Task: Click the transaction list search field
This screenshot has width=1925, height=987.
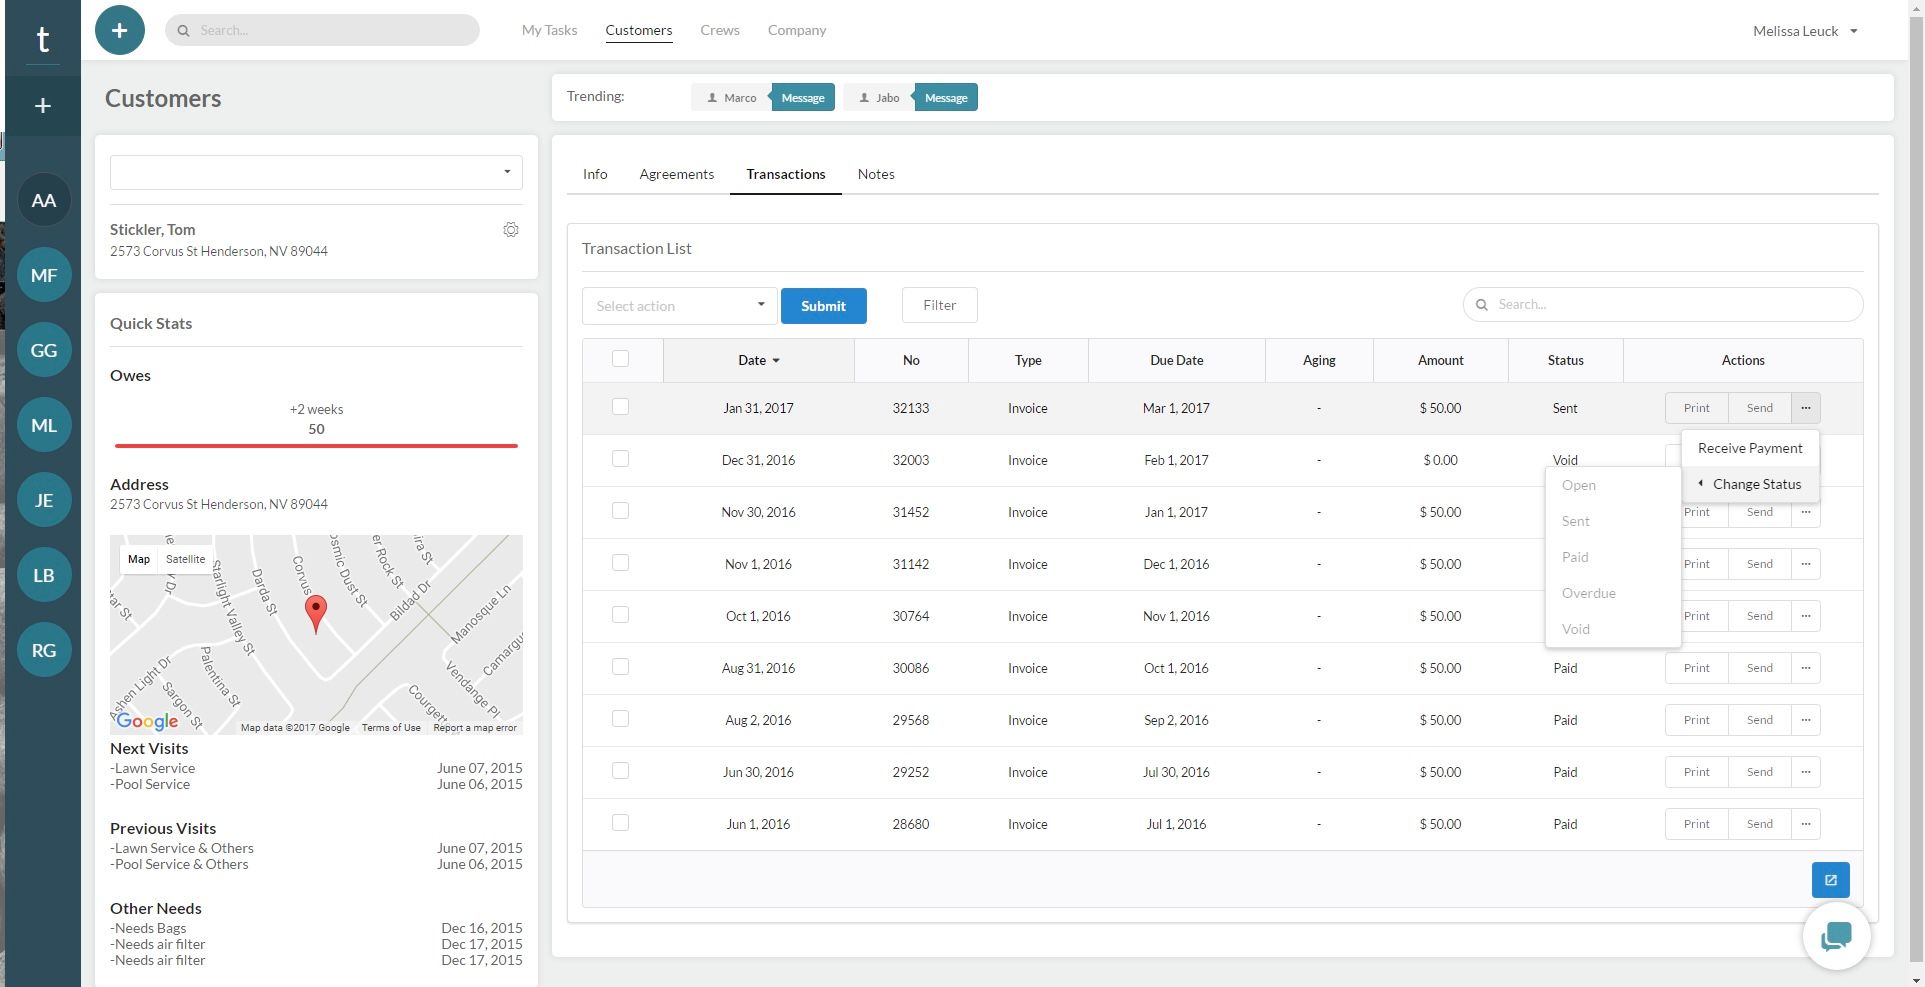Action: pyautogui.click(x=1663, y=304)
